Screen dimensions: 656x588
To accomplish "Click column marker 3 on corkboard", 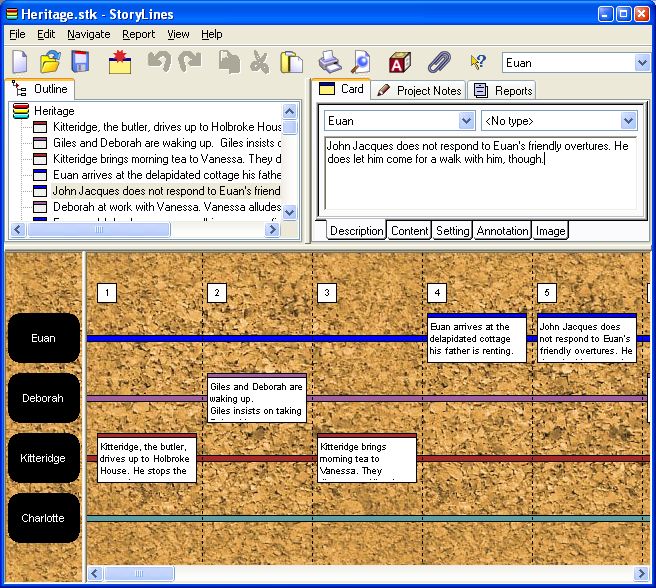I will [327, 293].
